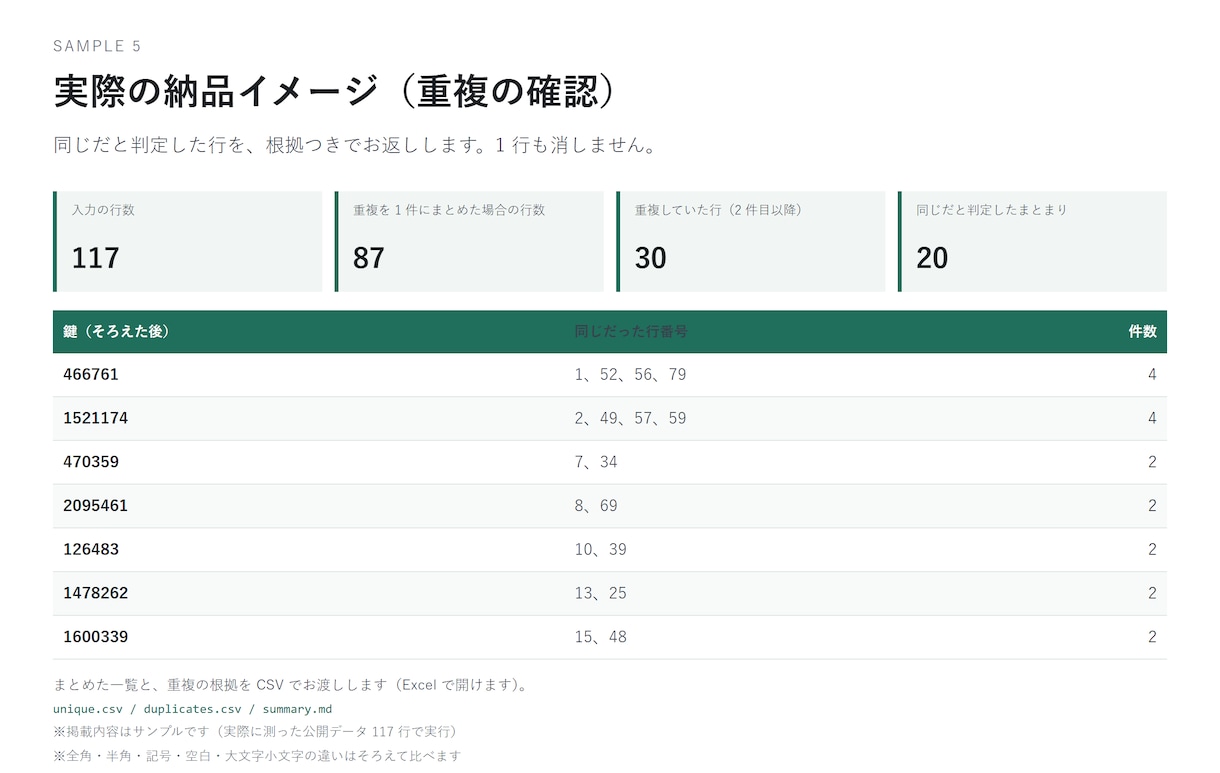
Task: Select the value 87 in the stats card
Action: point(369,258)
